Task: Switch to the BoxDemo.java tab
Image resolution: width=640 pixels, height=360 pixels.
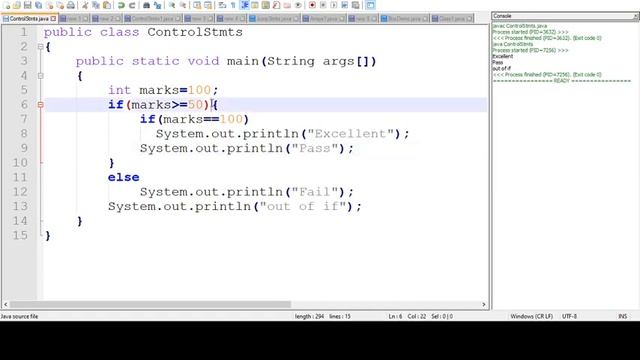Action: (404, 19)
